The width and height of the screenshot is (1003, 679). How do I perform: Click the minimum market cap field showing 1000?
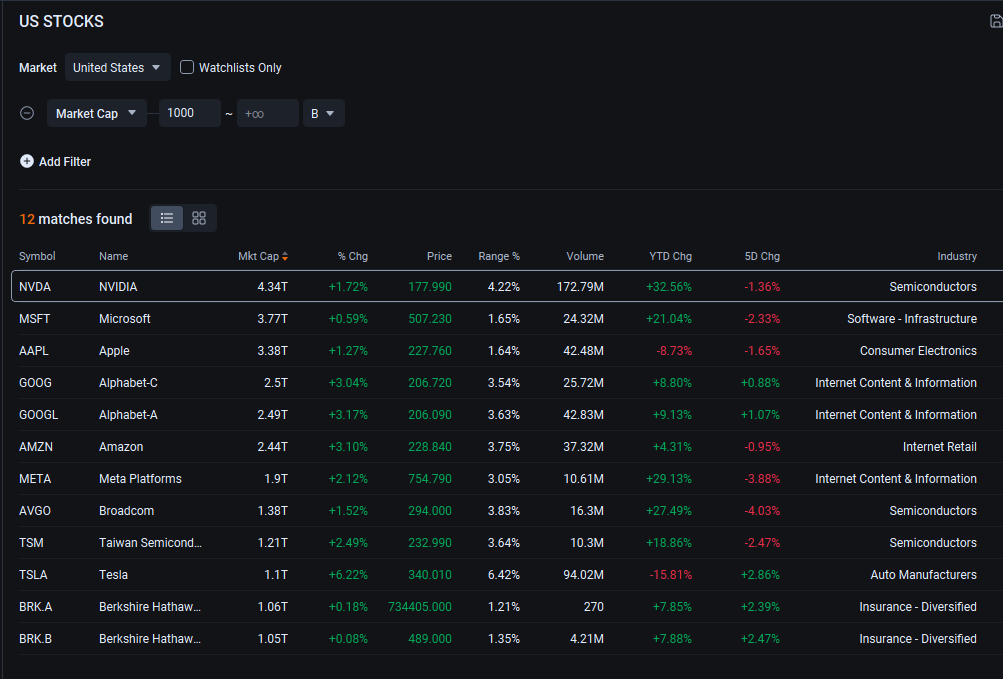[189, 113]
